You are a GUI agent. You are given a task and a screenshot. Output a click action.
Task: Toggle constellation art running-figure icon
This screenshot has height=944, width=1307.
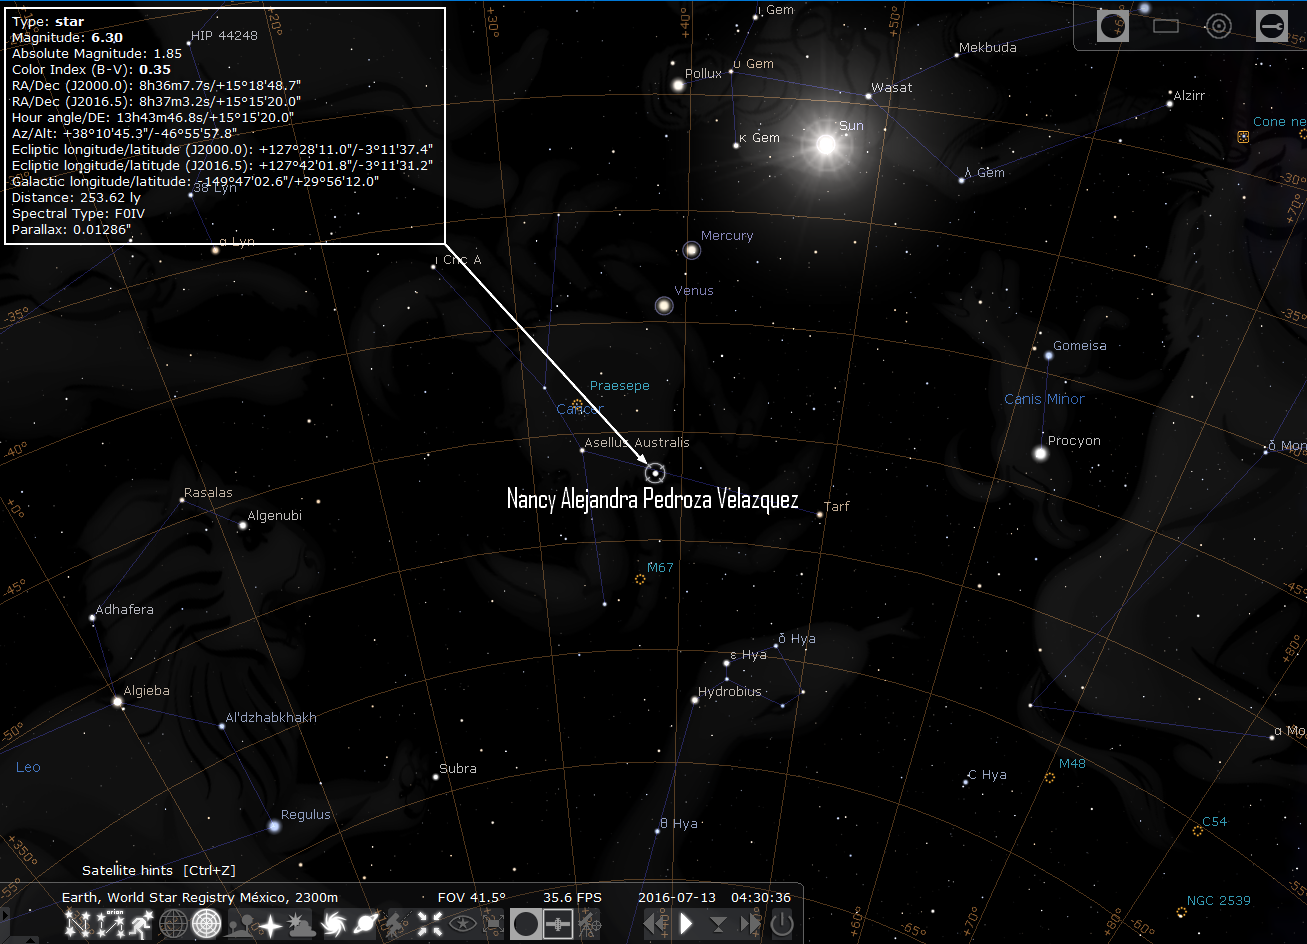pos(142,924)
